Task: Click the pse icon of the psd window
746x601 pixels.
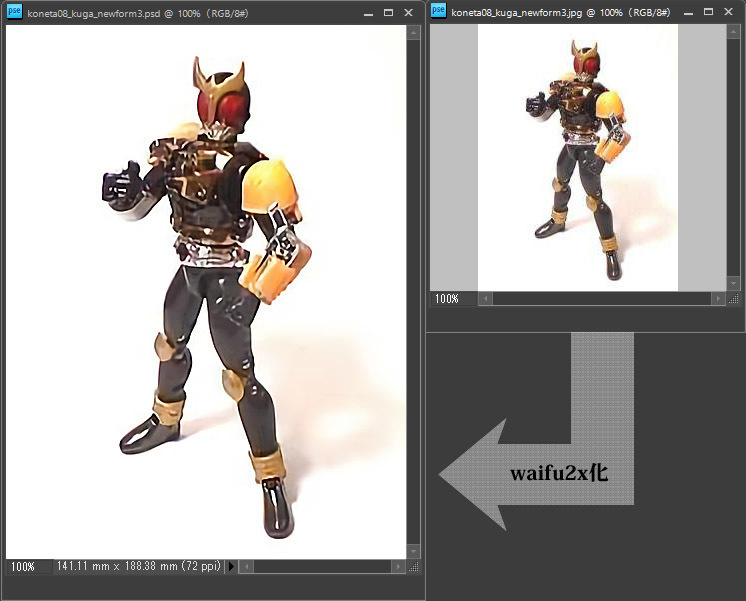Action: (x=14, y=11)
